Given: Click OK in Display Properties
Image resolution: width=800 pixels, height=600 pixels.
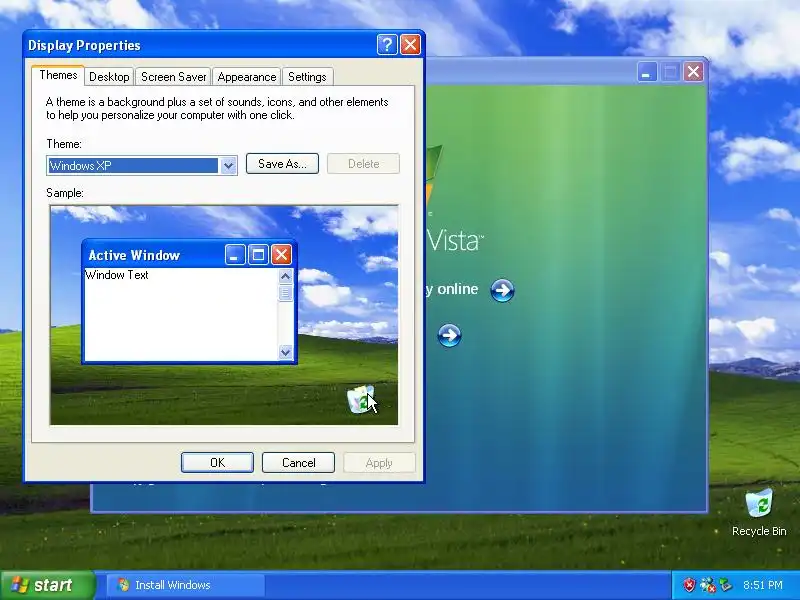Looking at the screenshot, I should pyautogui.click(x=217, y=462).
